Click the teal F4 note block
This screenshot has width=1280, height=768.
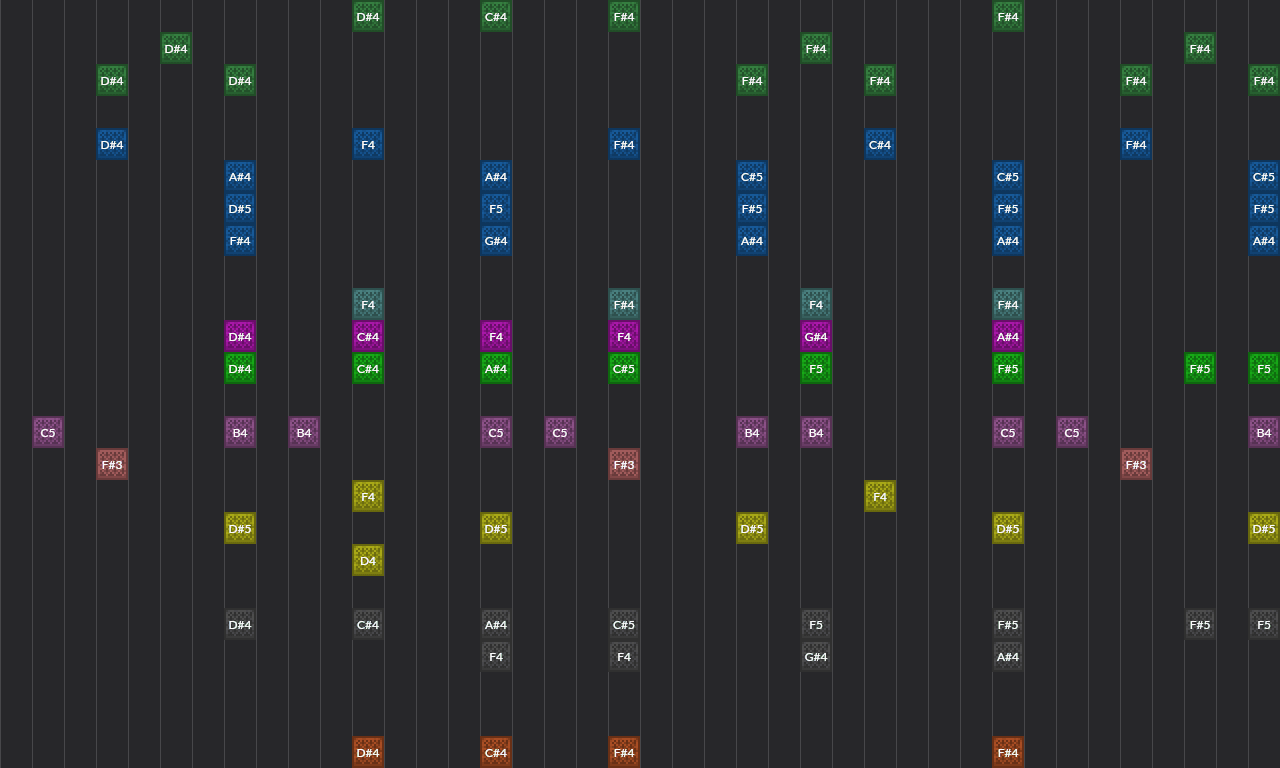(368, 304)
